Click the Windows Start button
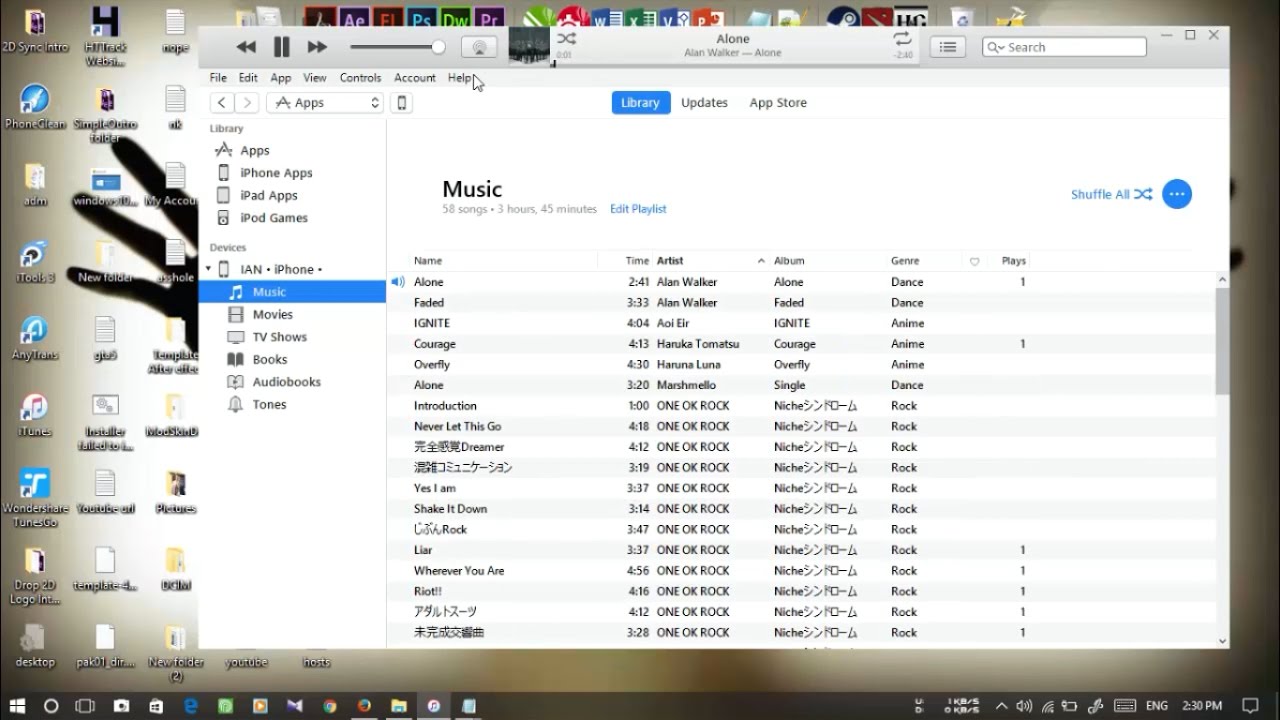1280x720 pixels. (x=17, y=706)
